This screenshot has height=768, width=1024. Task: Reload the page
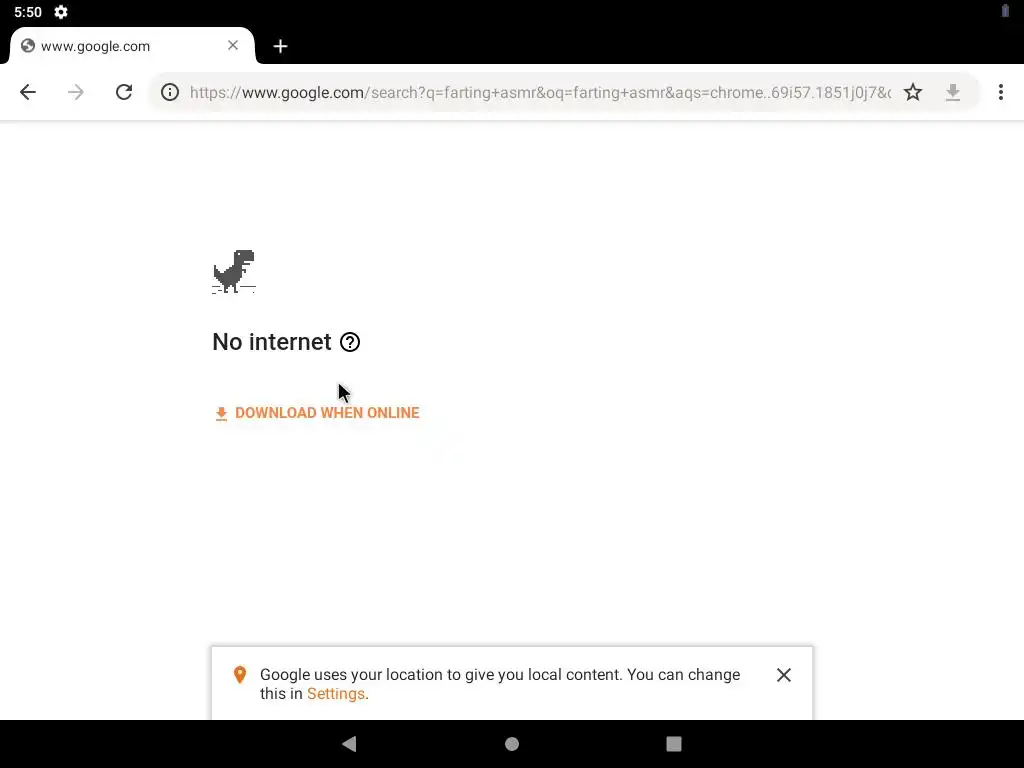coord(124,92)
